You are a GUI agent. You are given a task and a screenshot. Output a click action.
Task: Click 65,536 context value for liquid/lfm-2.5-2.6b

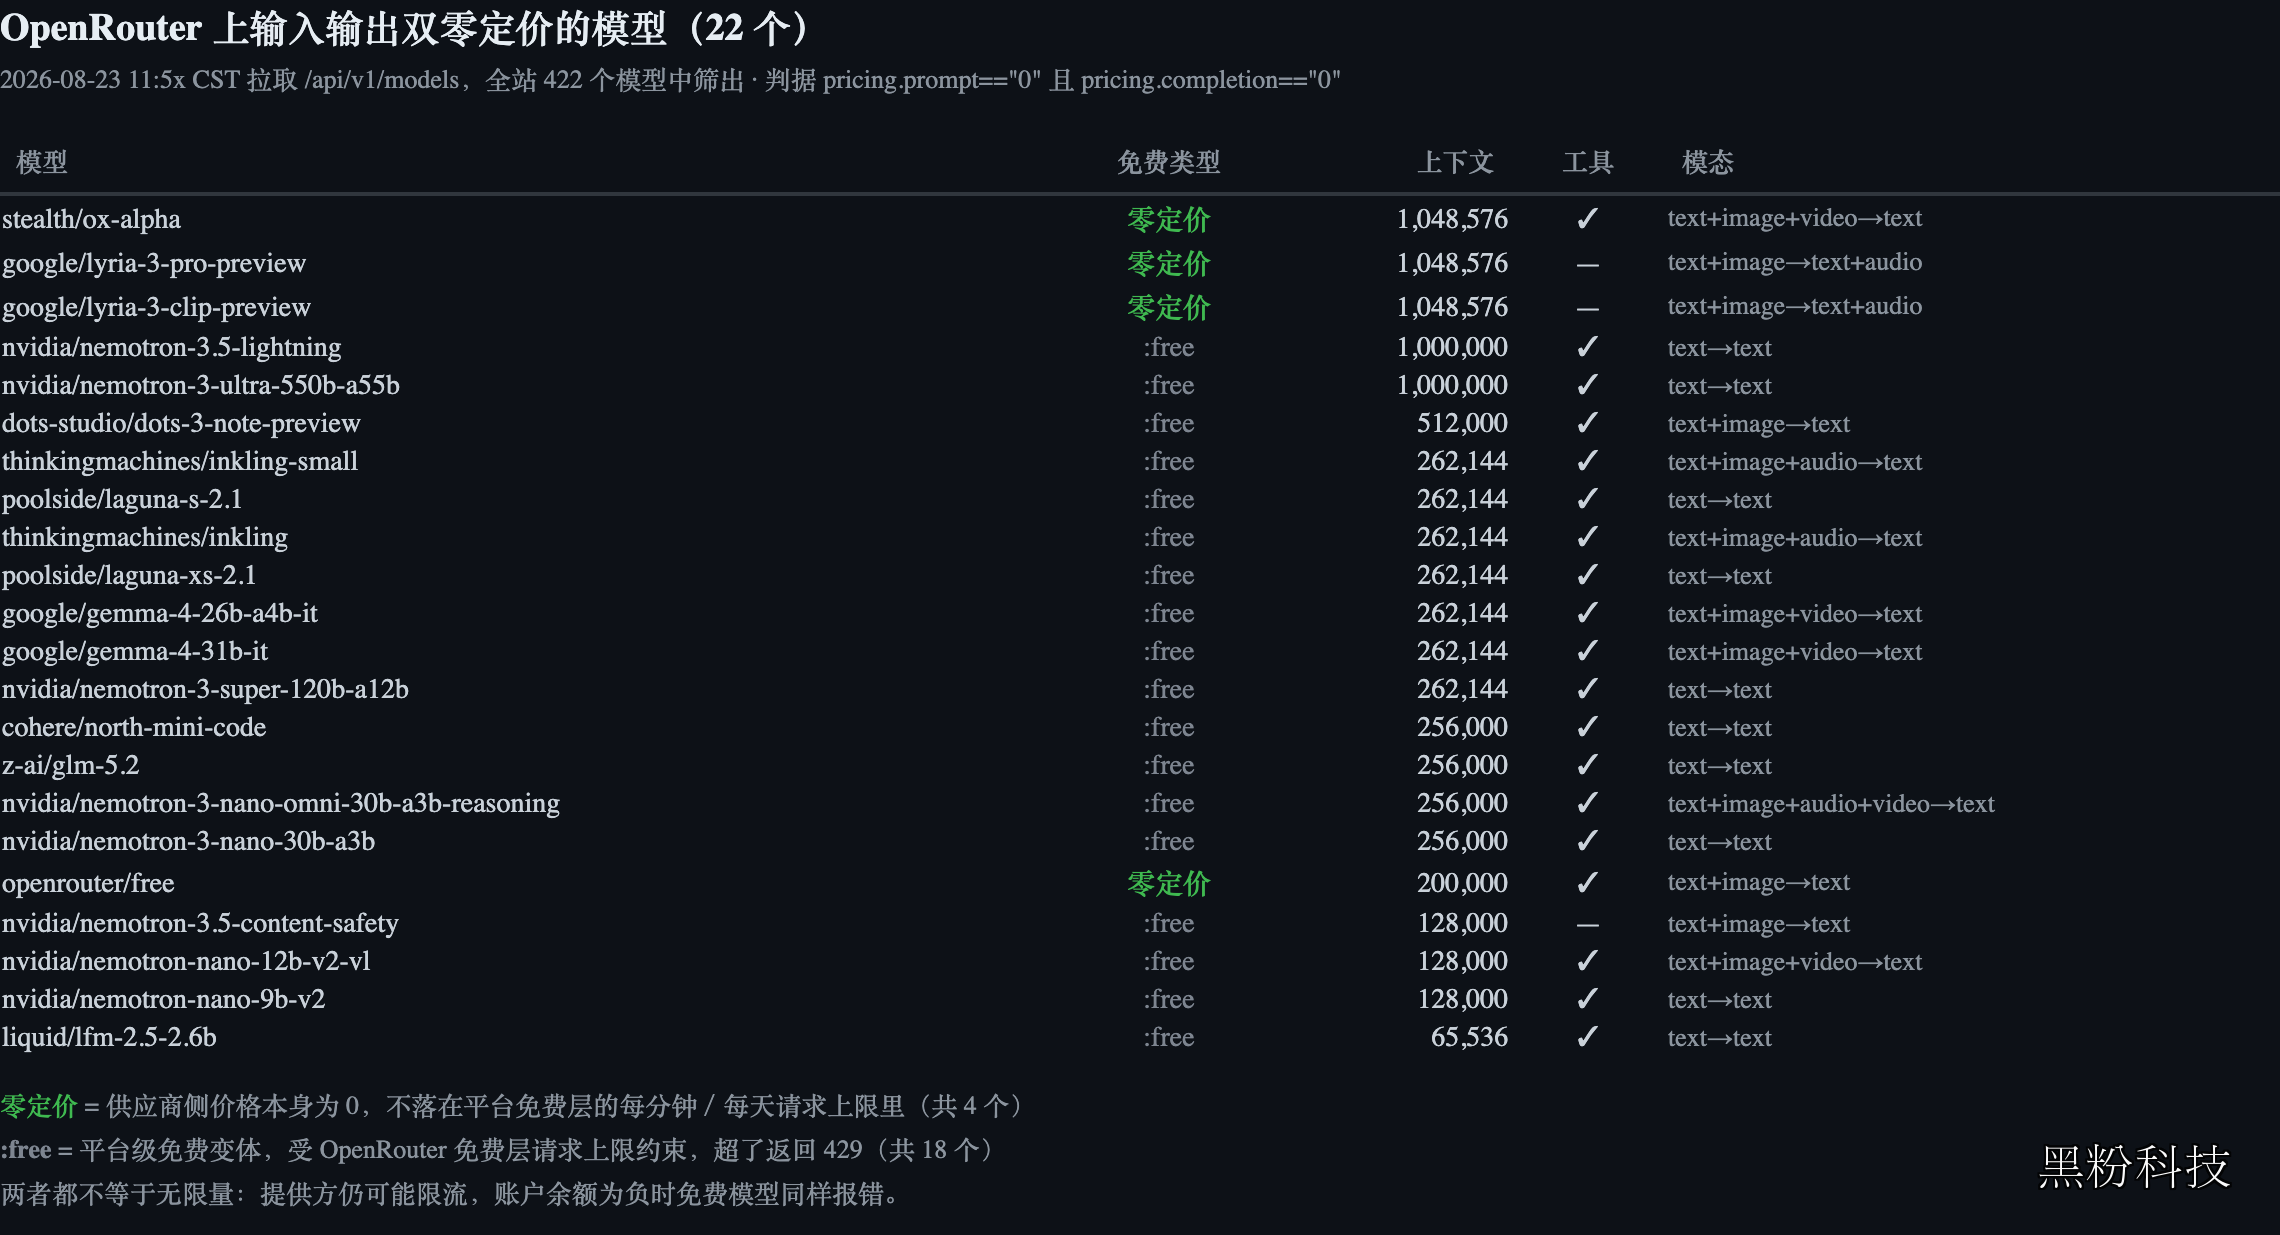[x=1469, y=1037]
